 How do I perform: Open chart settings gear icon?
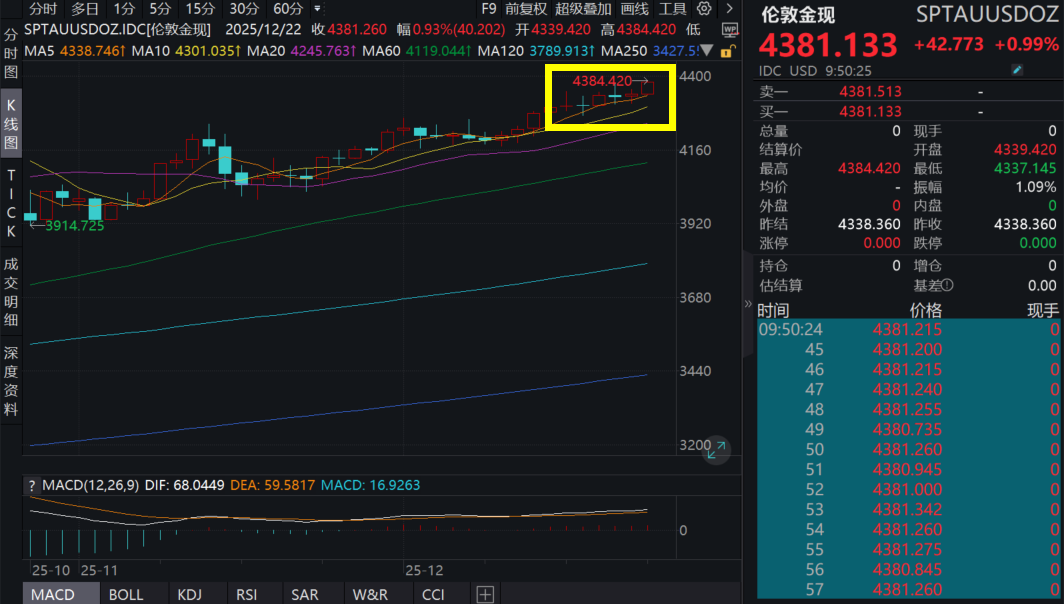click(704, 9)
